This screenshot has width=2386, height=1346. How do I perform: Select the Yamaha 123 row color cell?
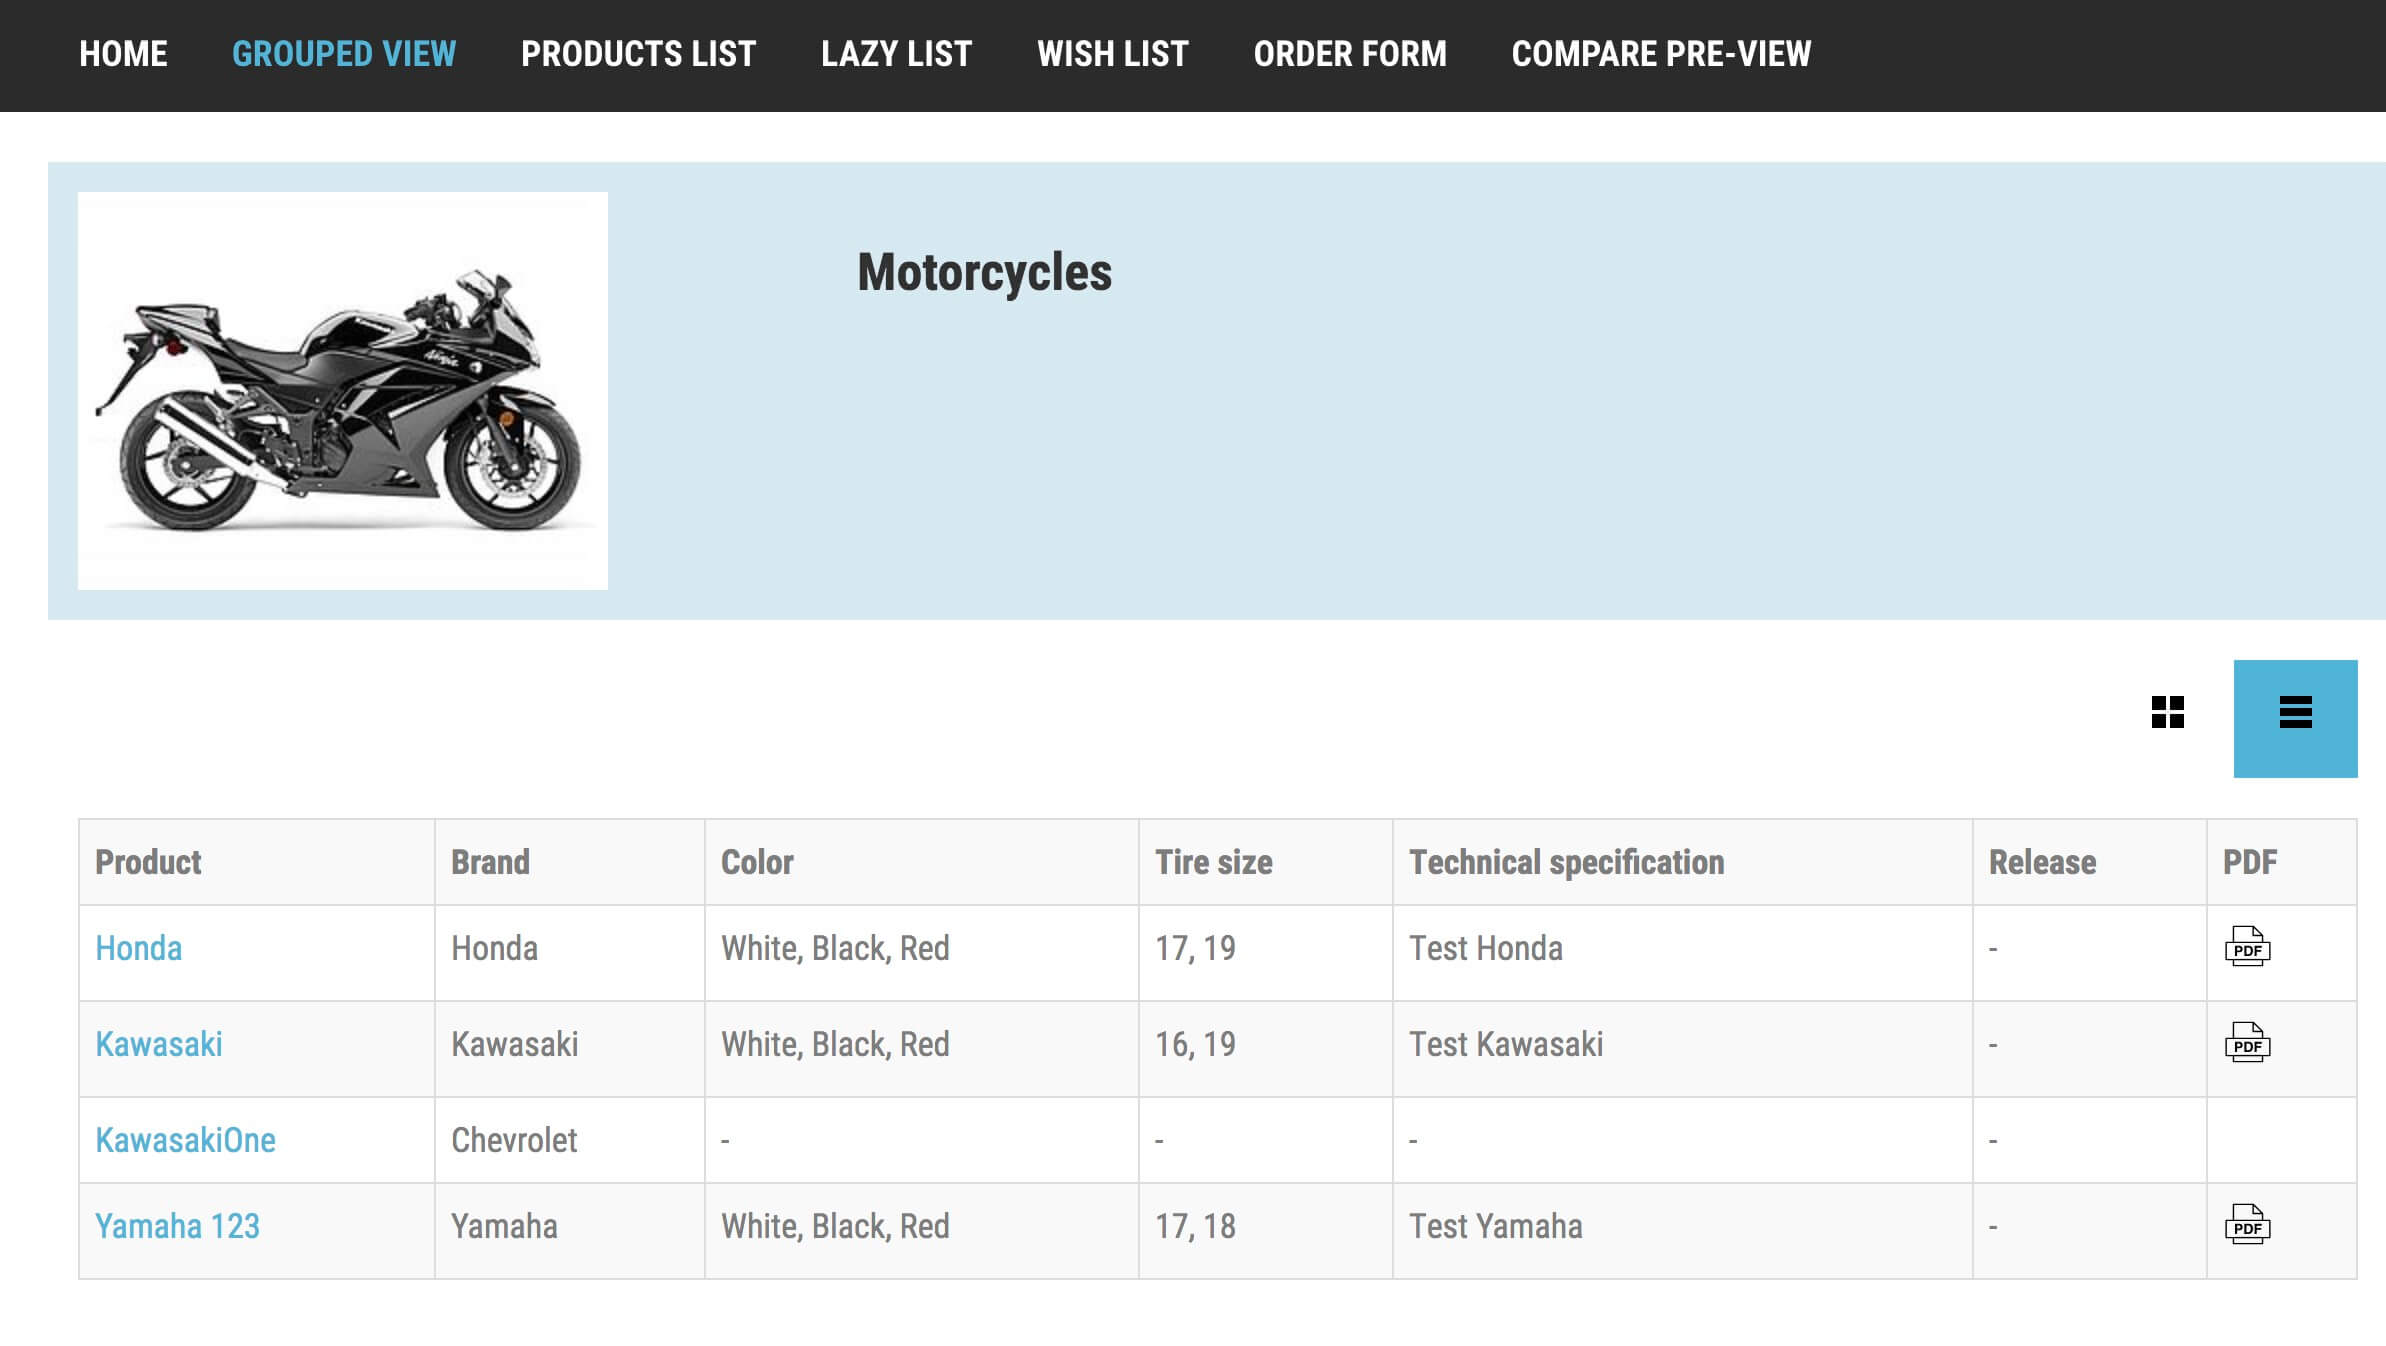[922, 1231]
